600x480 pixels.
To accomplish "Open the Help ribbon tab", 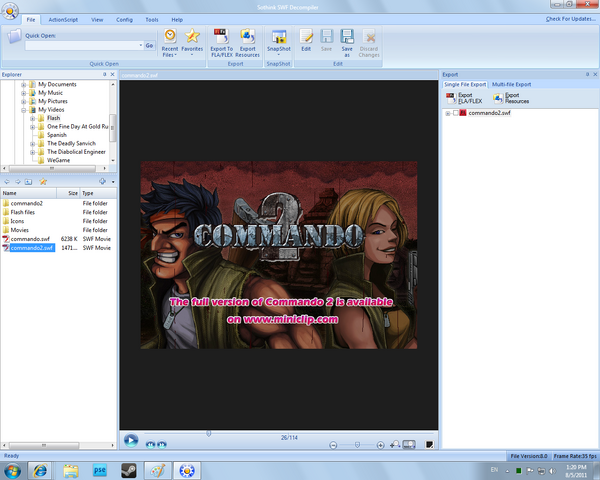I will click(x=177, y=20).
